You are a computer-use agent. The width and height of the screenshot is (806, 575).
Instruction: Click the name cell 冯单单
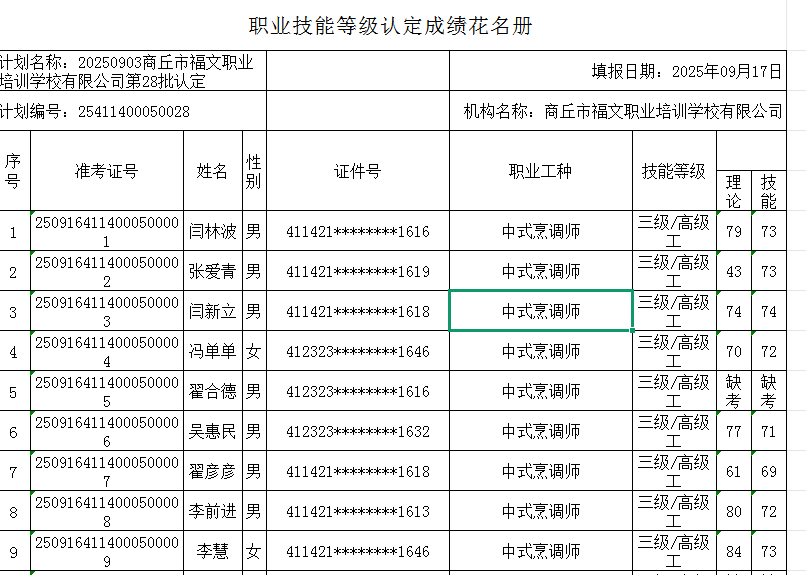(x=213, y=352)
